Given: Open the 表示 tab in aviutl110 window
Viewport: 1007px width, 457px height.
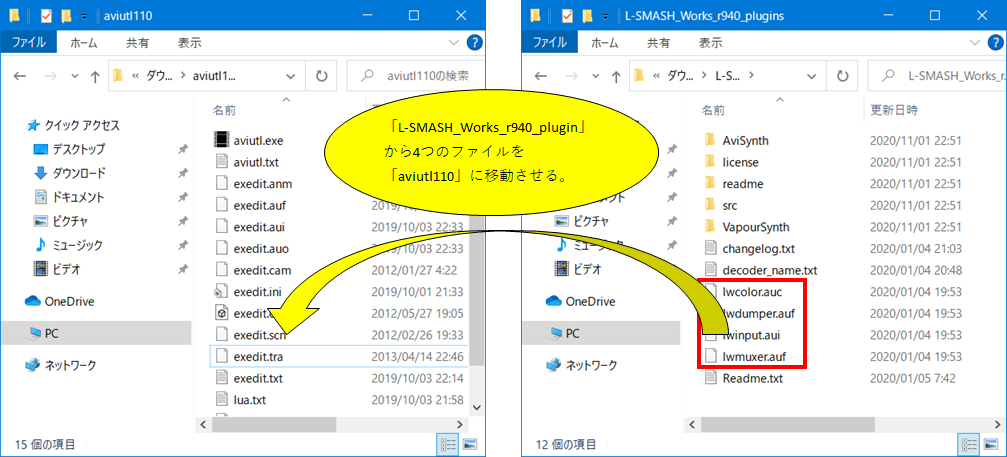Looking at the screenshot, I should (189, 44).
